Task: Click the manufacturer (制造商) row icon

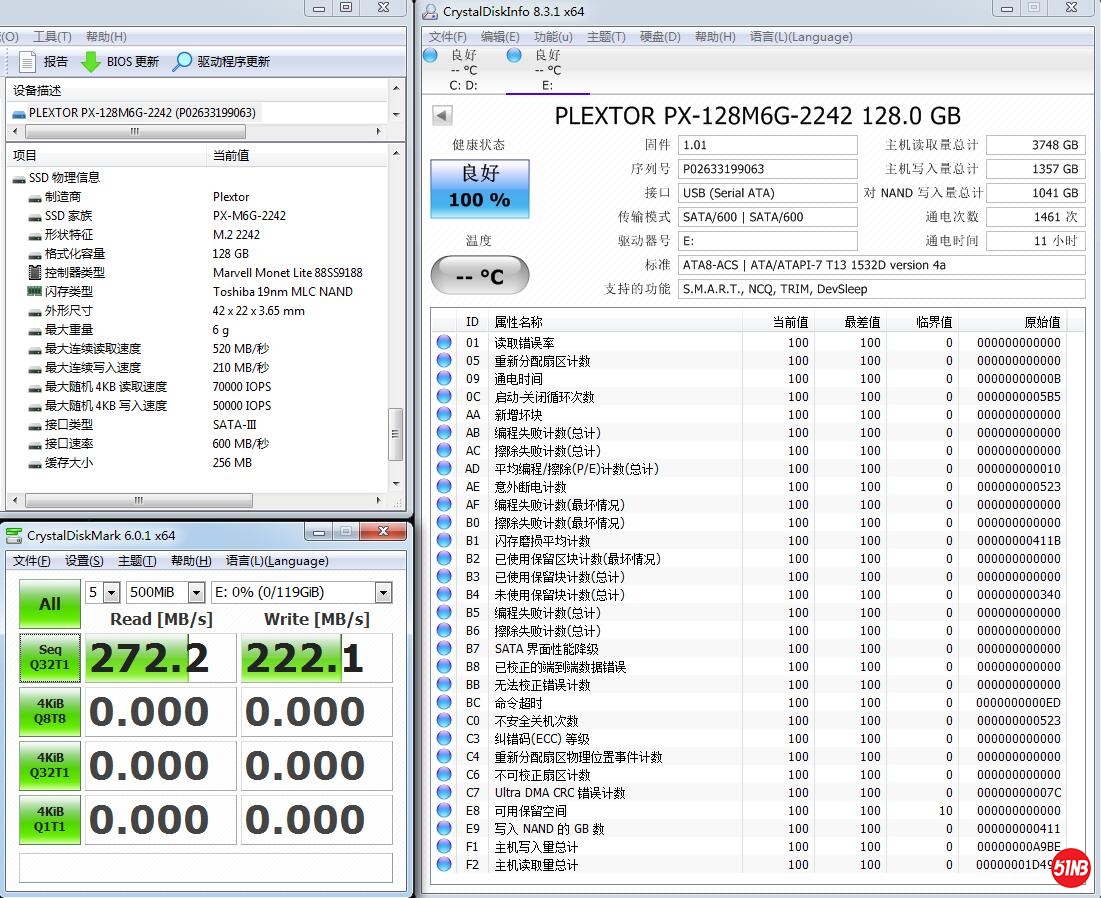Action: pos(34,198)
